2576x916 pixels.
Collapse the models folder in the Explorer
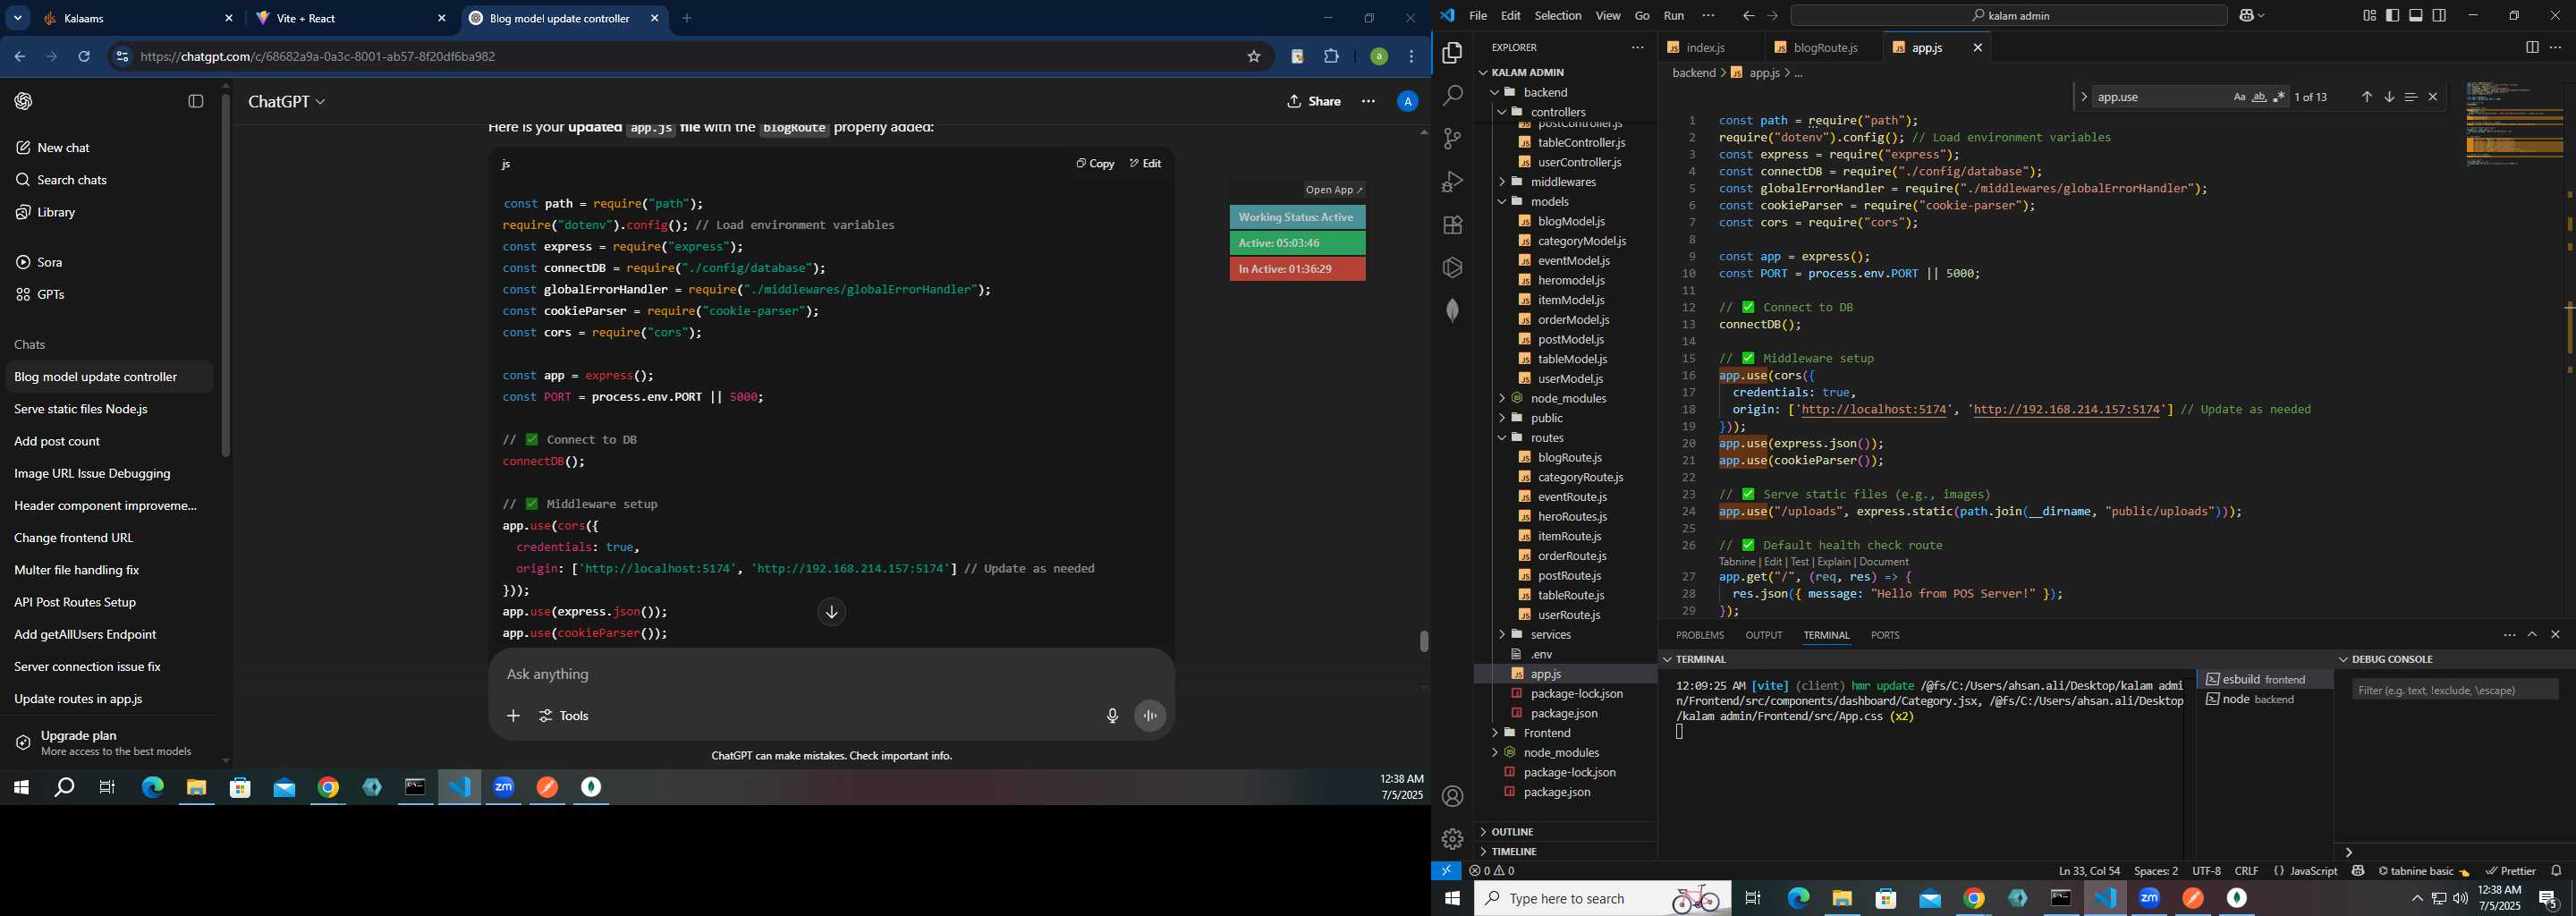tap(1501, 201)
